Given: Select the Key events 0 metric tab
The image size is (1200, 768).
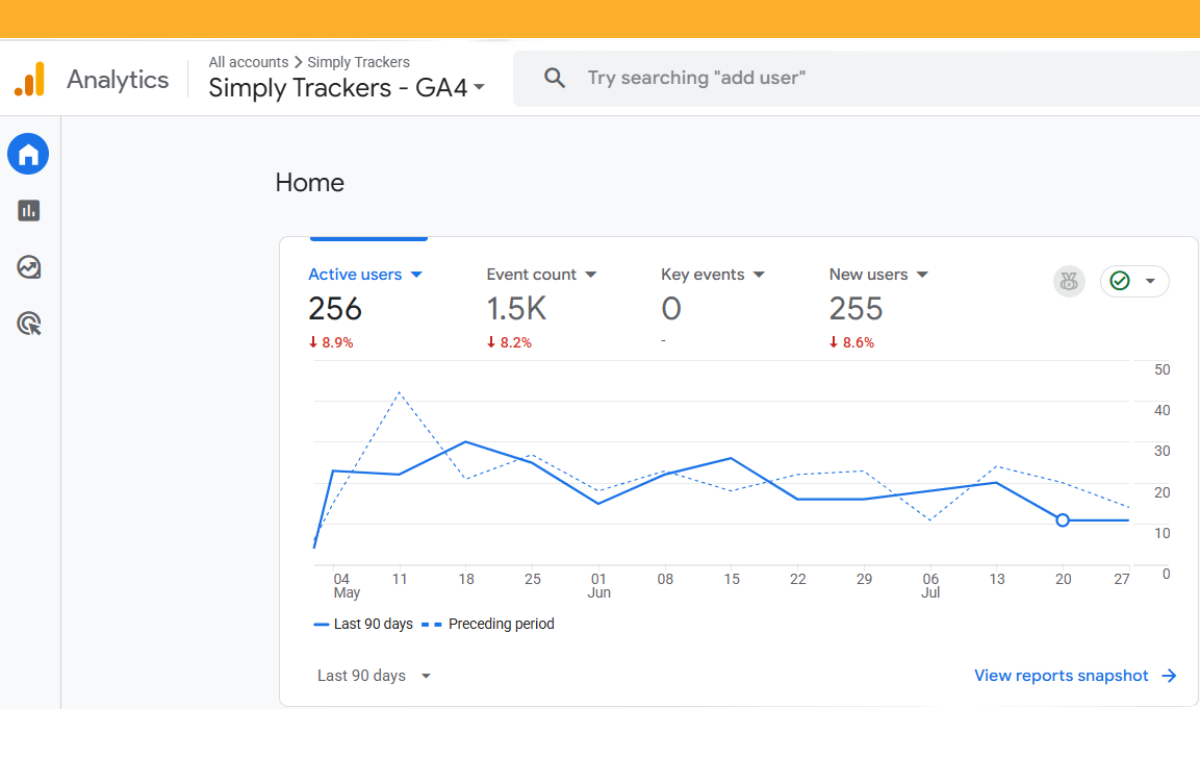Looking at the screenshot, I should [x=713, y=308].
